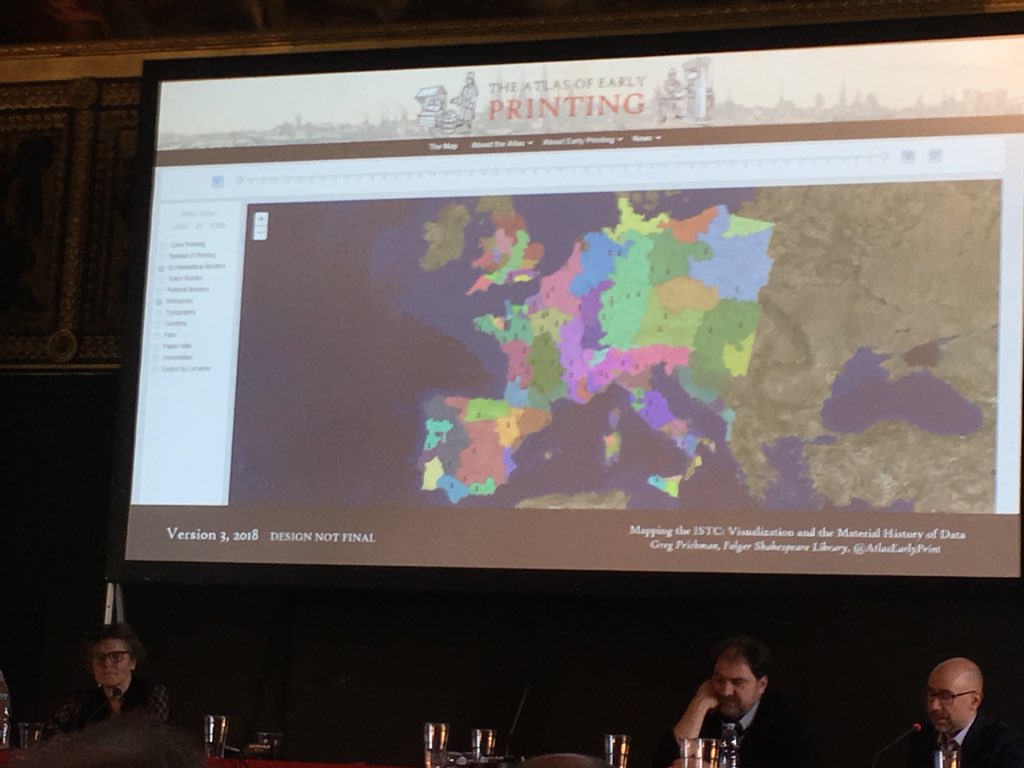Click the first square icon right of the timeline

[908, 156]
